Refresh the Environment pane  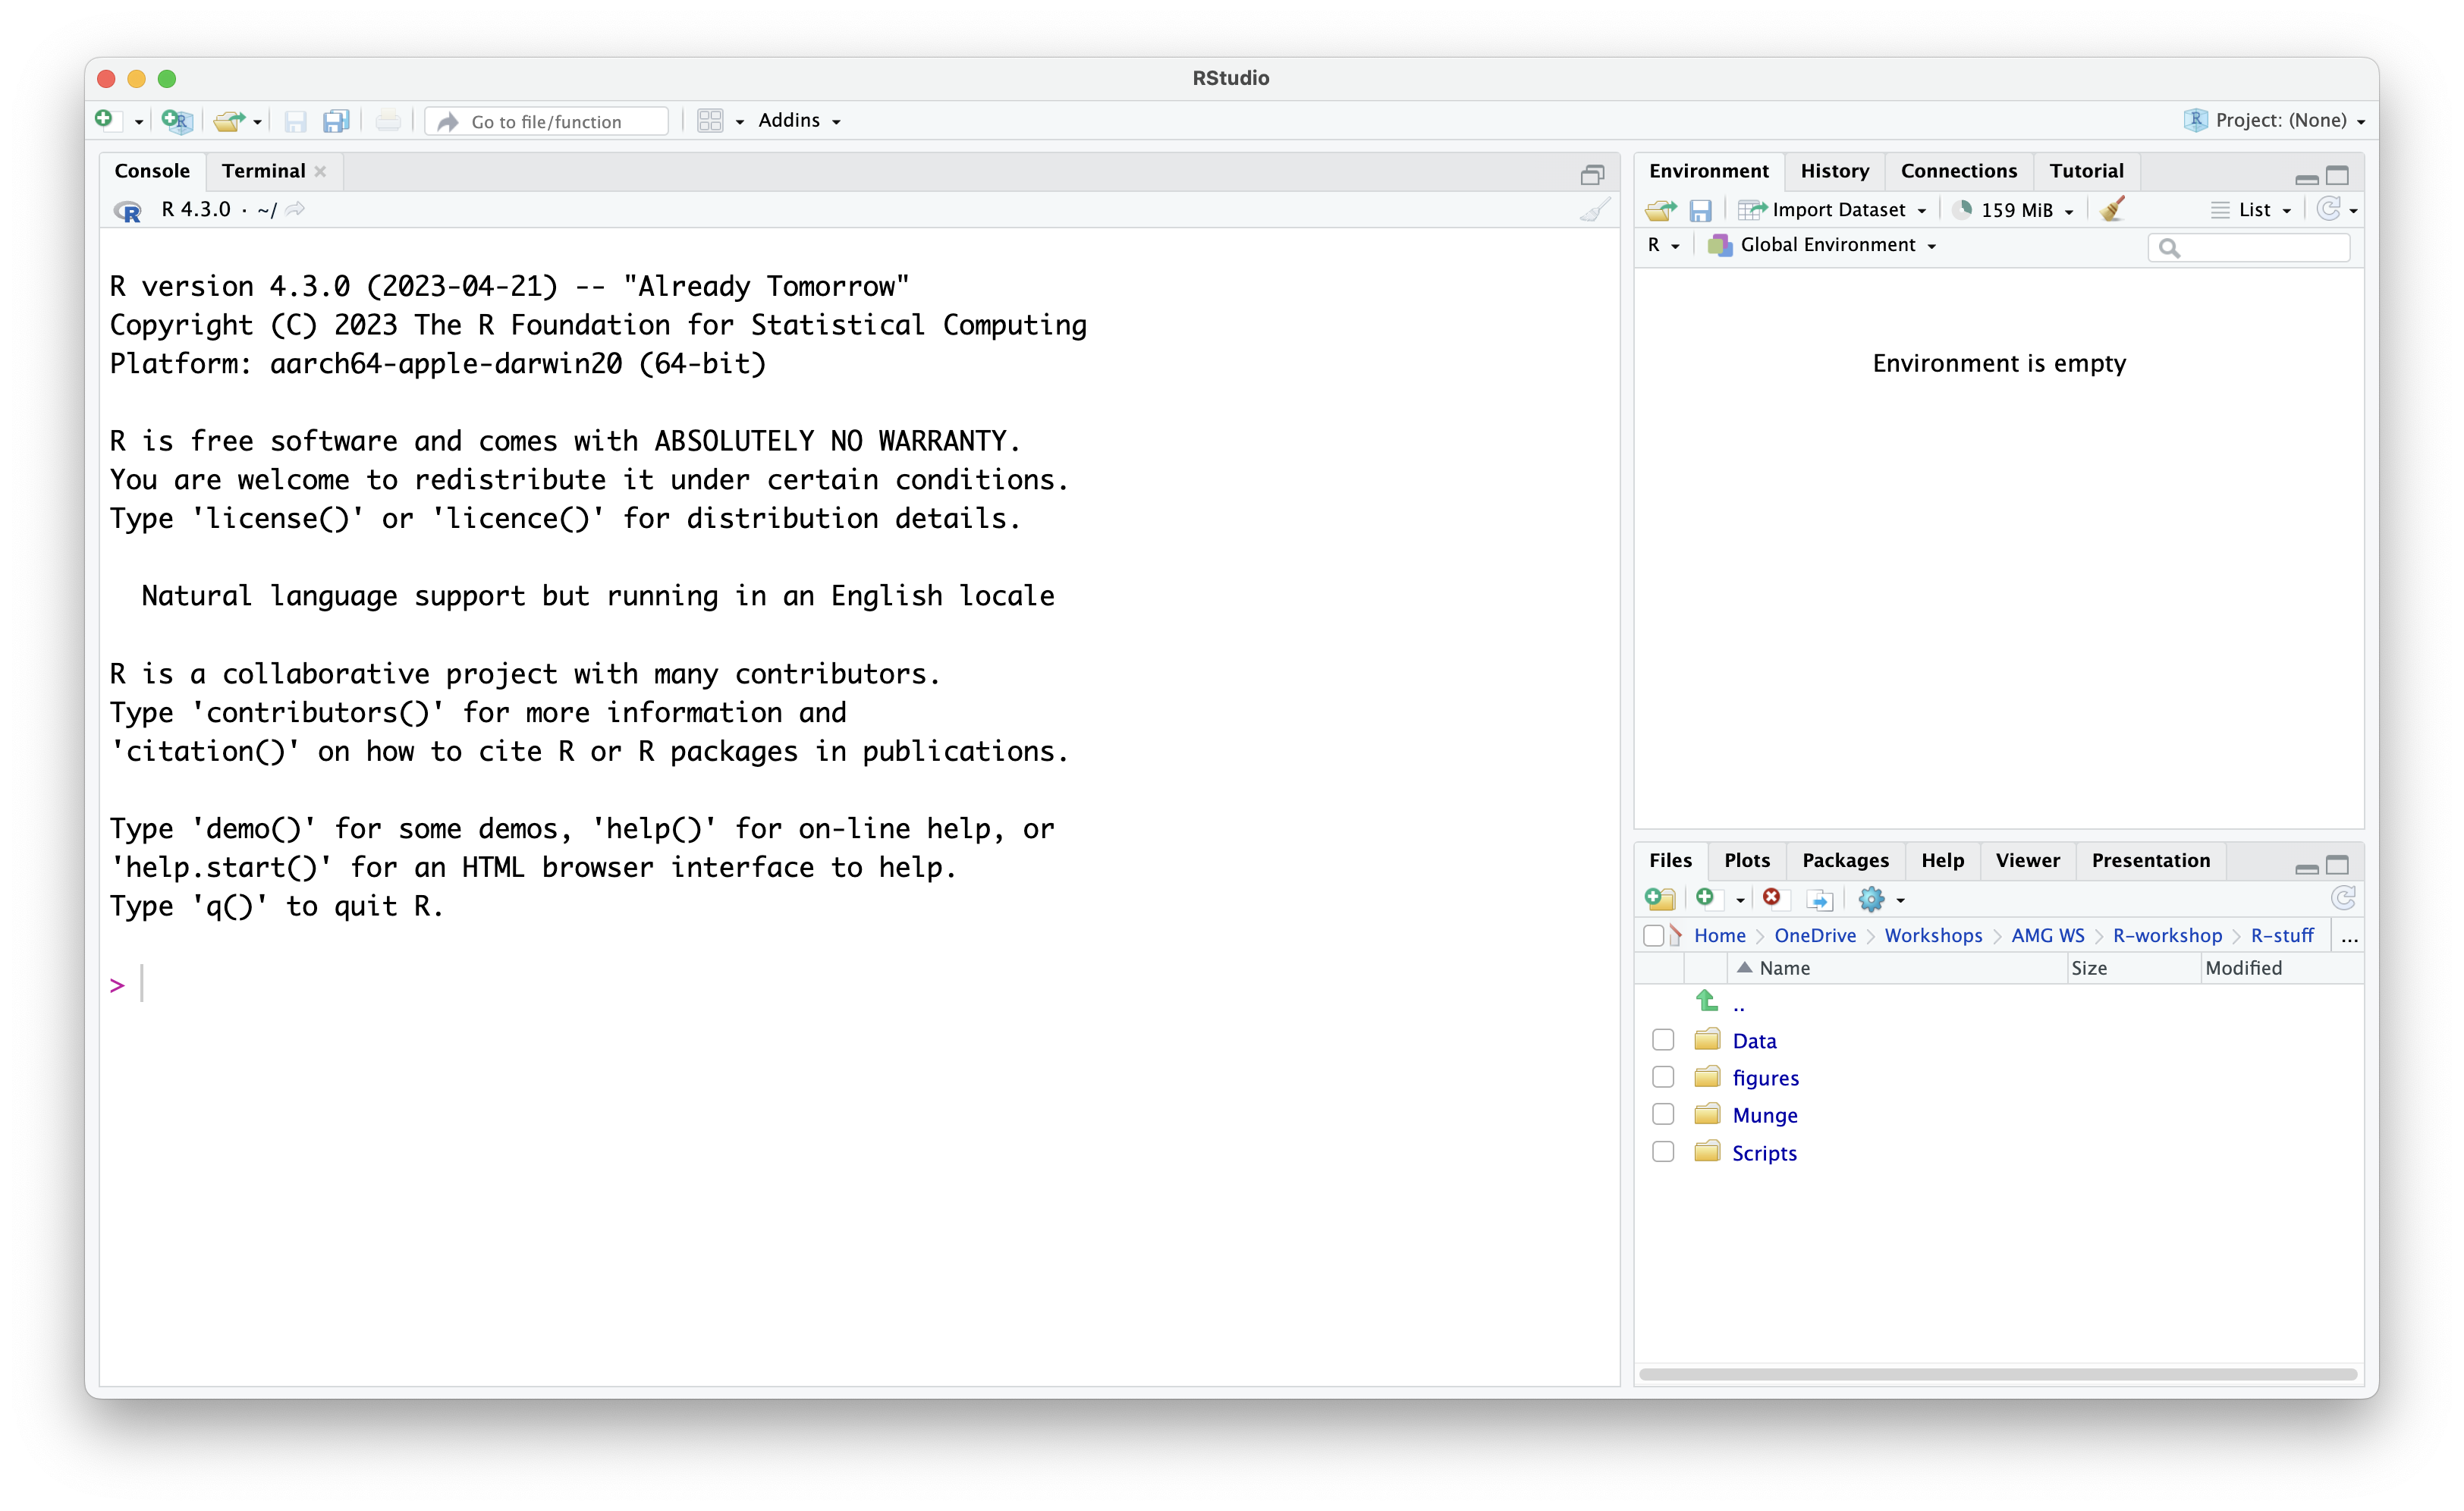[x=2328, y=209]
